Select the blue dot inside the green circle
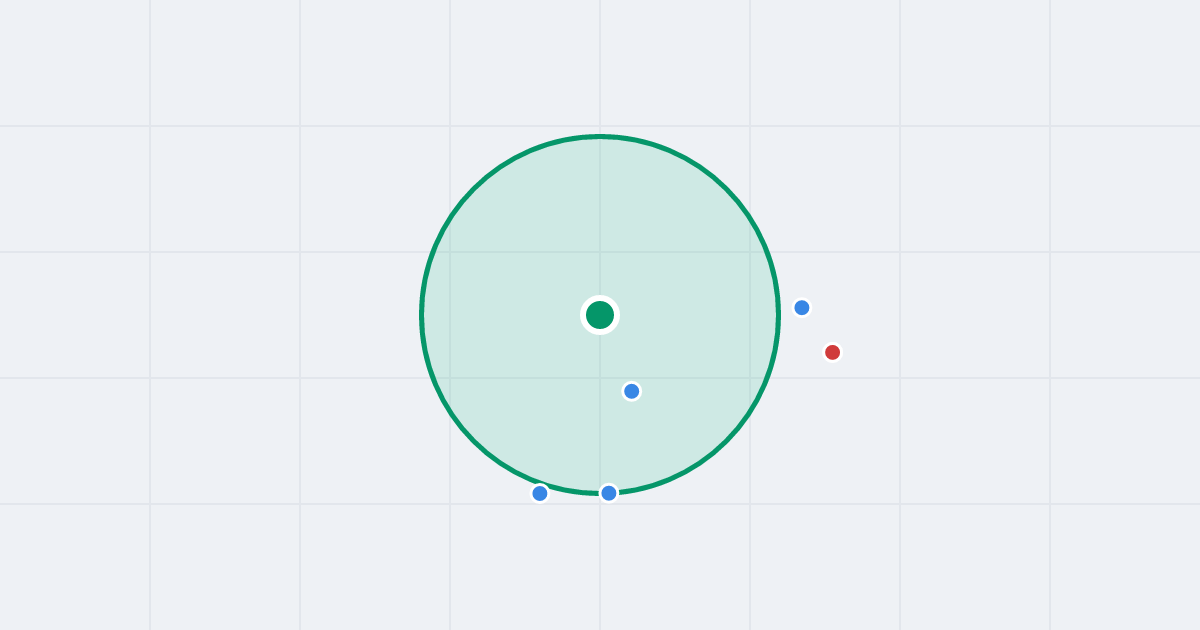1200x630 pixels. [632, 391]
